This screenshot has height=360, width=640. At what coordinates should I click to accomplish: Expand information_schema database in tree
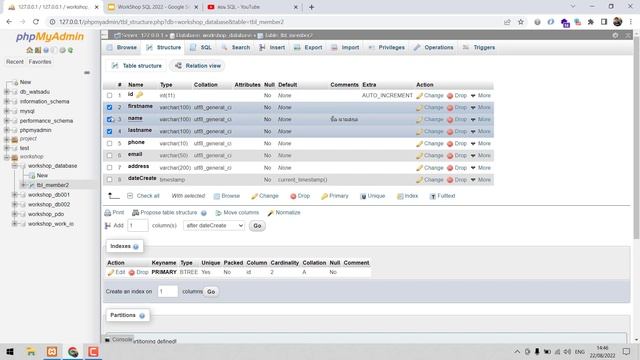pyautogui.click(x=7, y=101)
